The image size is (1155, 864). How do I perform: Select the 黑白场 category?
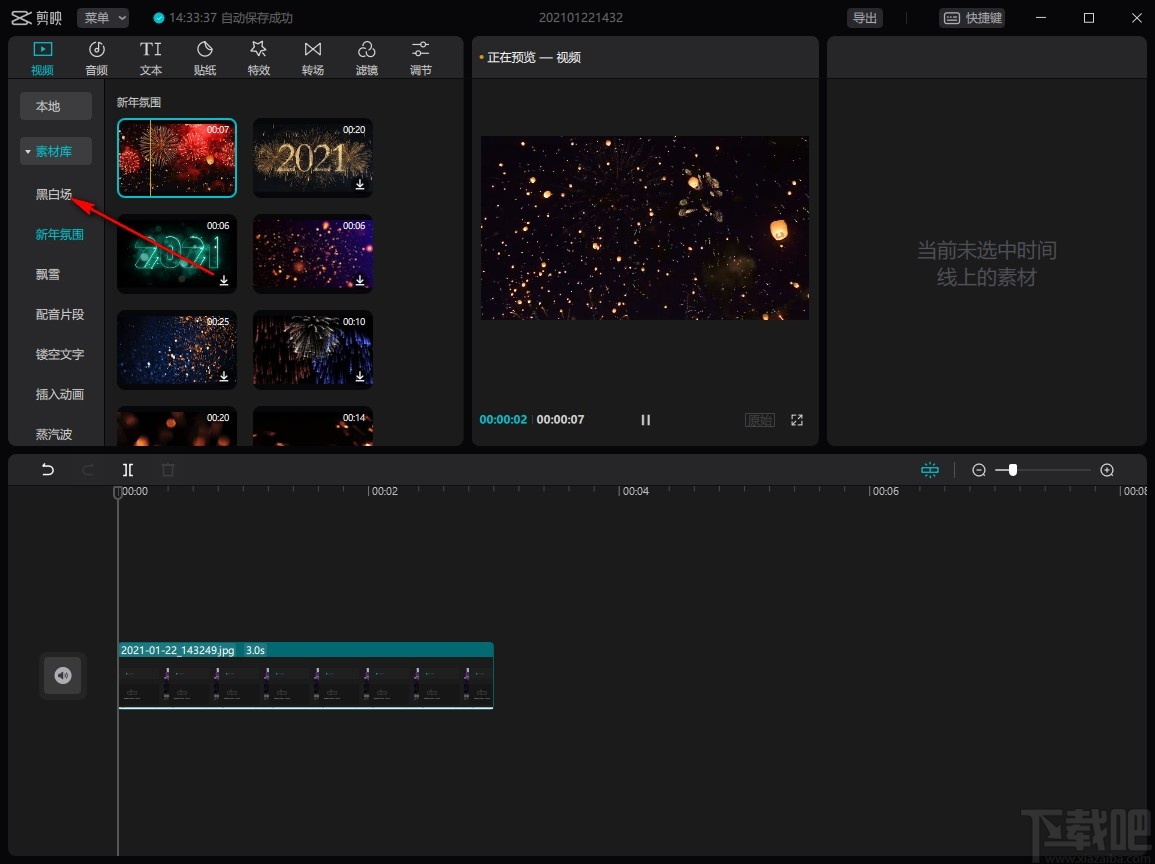click(54, 194)
